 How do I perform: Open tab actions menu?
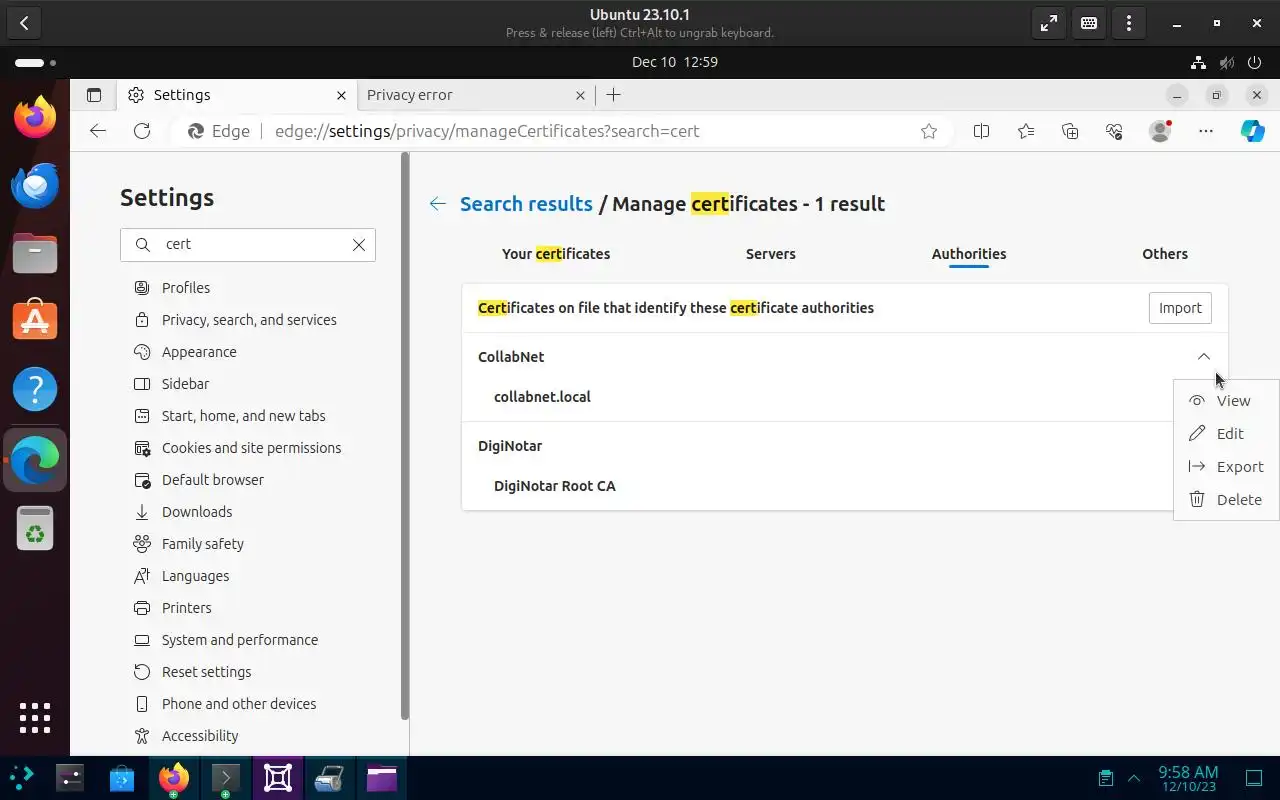(94, 95)
